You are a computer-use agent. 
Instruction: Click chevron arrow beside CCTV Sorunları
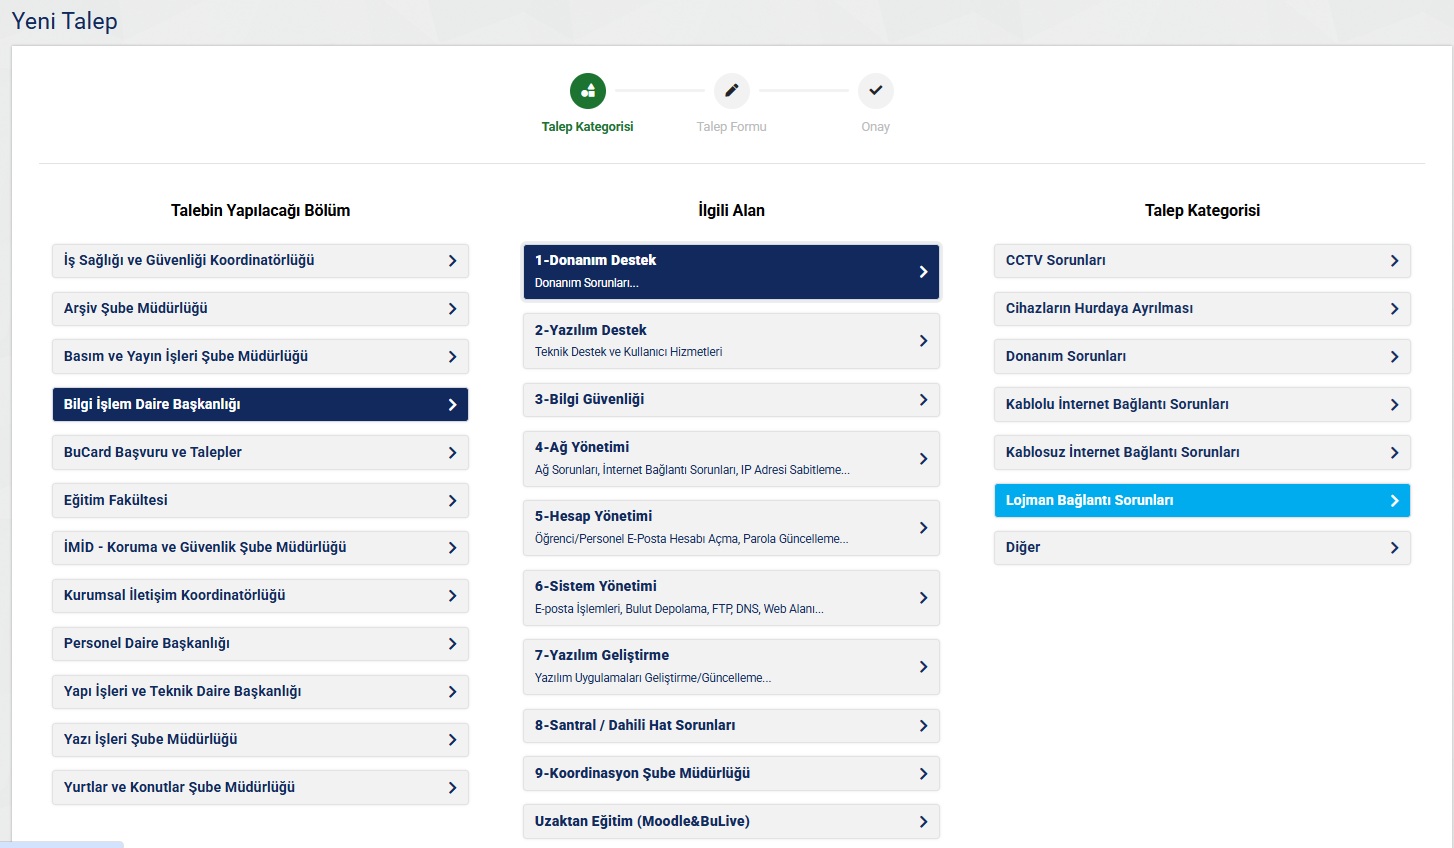[x=1394, y=261]
